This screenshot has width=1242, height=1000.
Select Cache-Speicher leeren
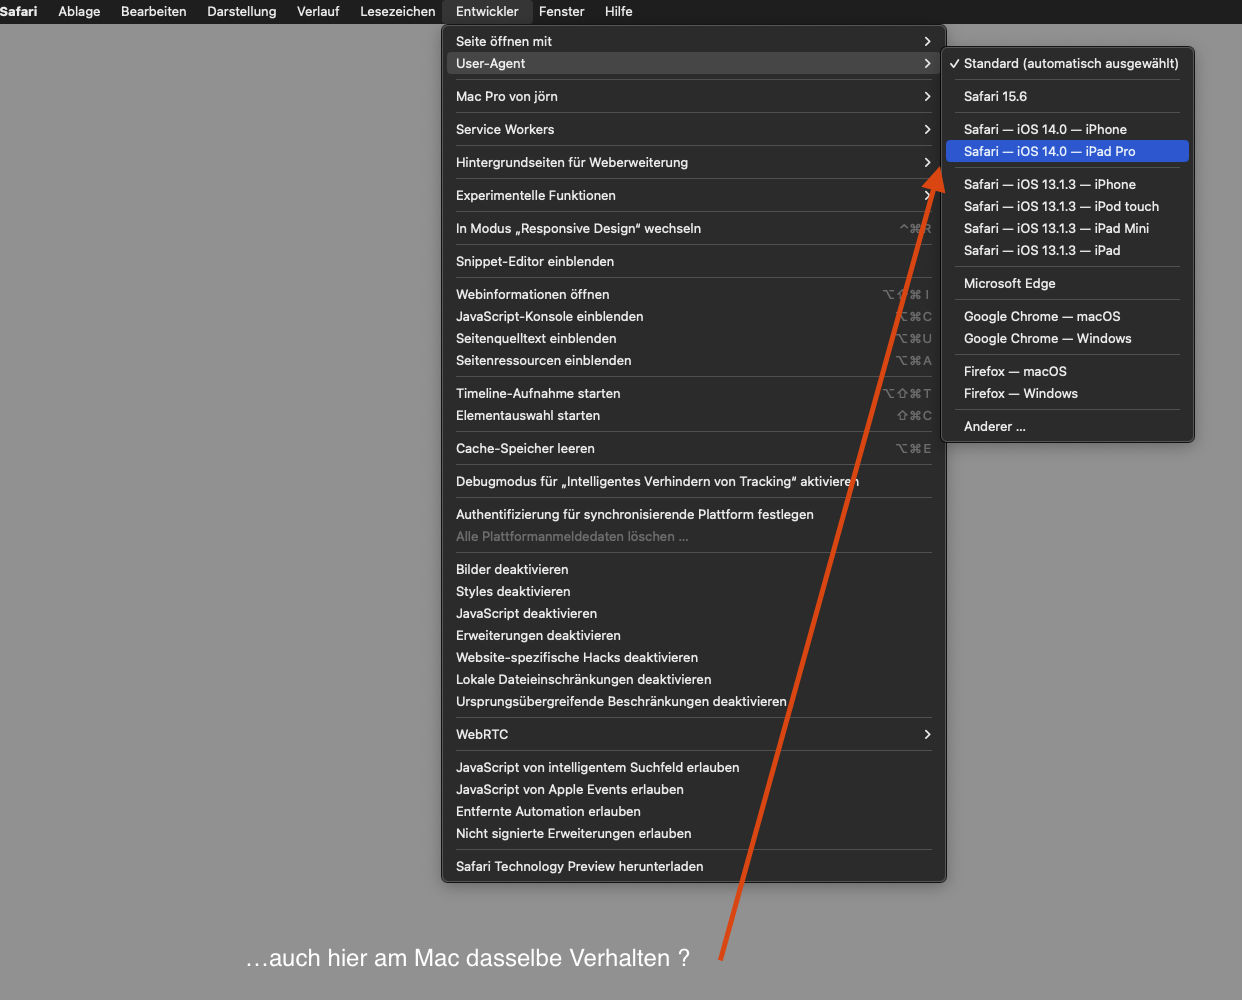coord(694,448)
